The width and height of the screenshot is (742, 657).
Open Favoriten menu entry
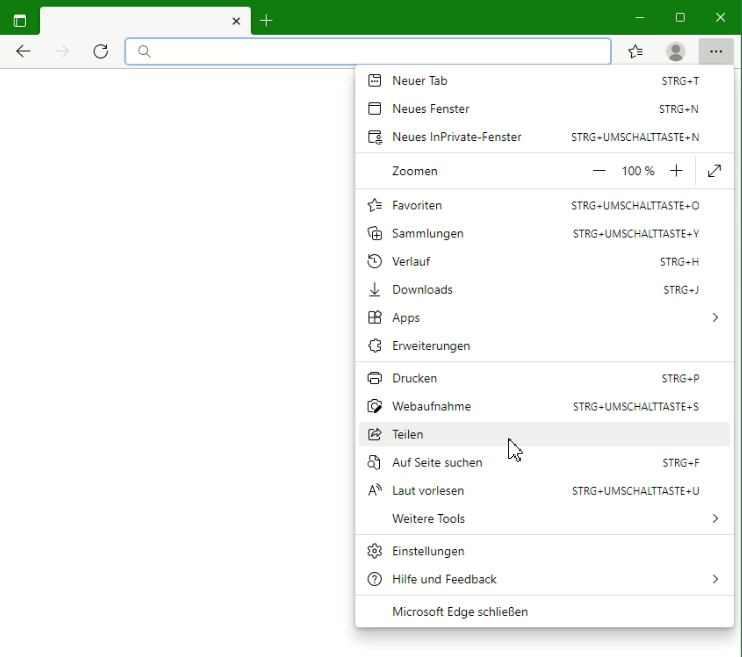point(544,205)
